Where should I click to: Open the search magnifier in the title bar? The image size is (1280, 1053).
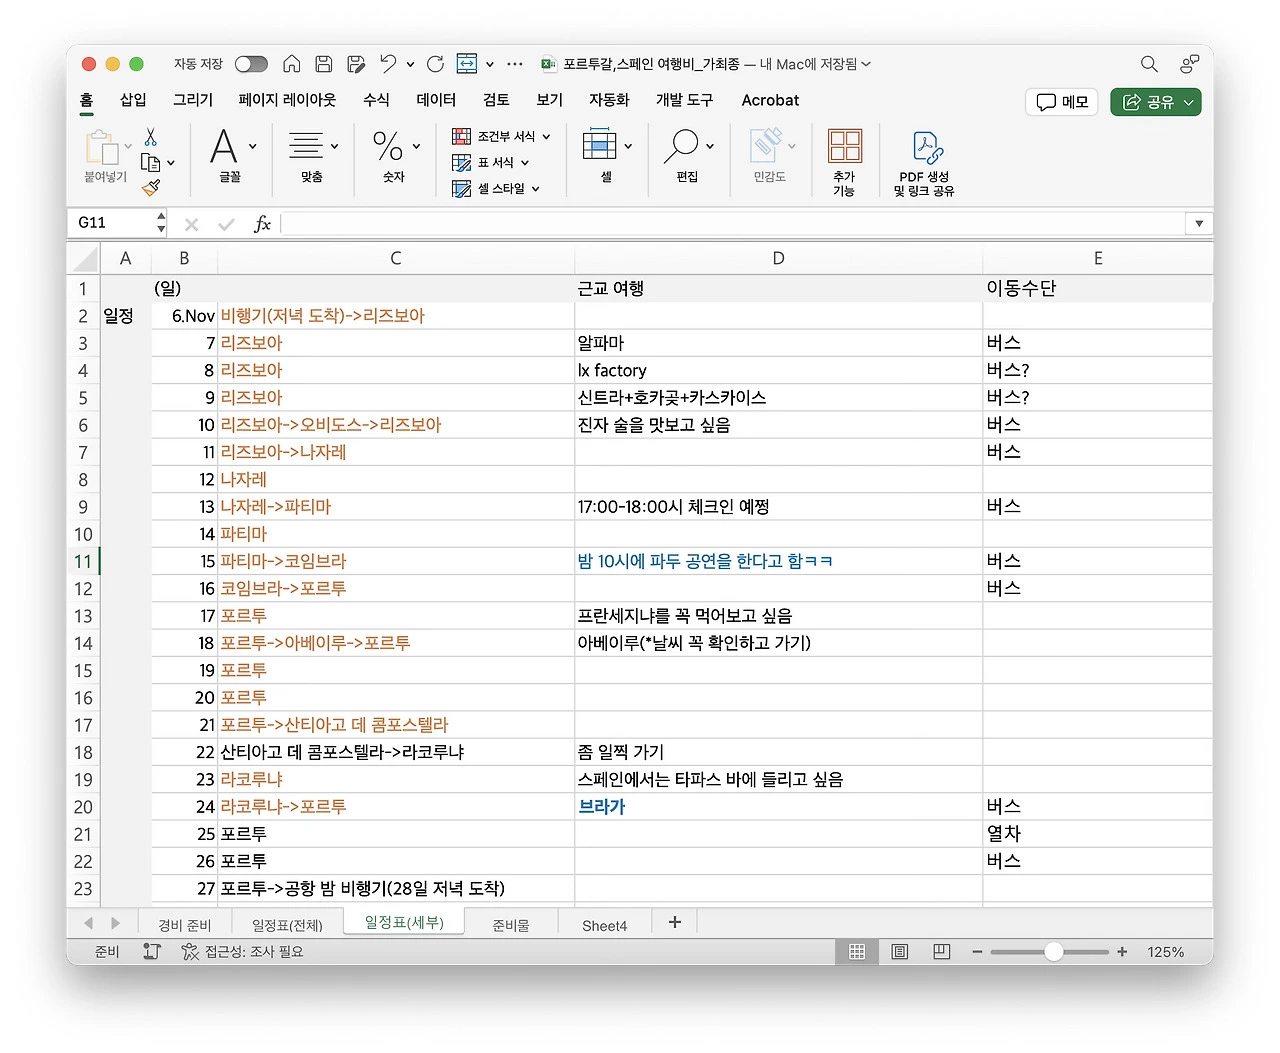coord(1149,64)
